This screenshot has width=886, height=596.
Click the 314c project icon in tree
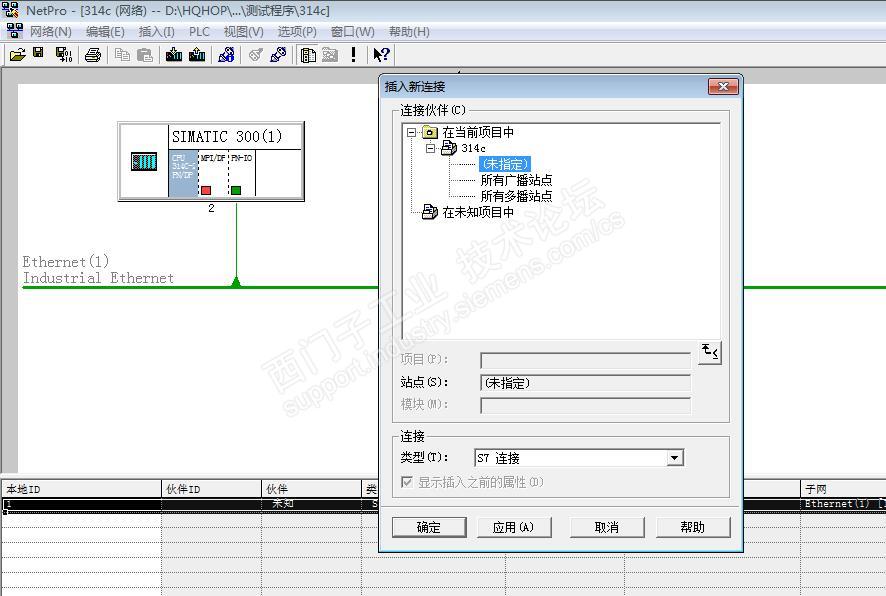(449, 148)
